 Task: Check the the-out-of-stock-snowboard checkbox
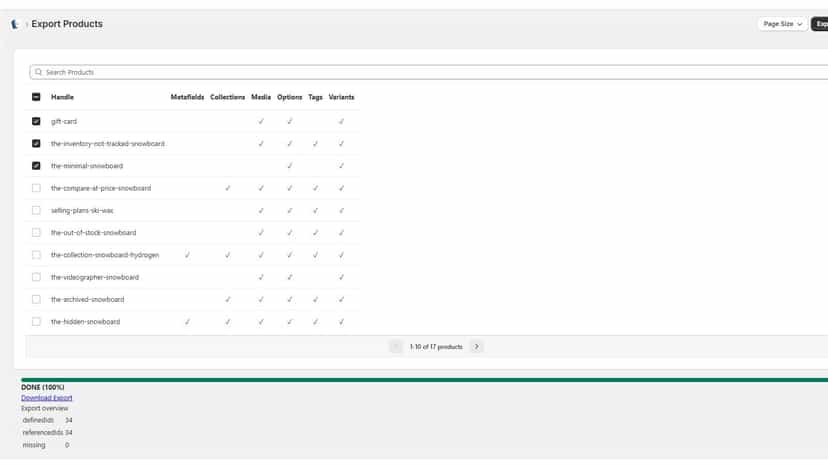tap(36, 232)
